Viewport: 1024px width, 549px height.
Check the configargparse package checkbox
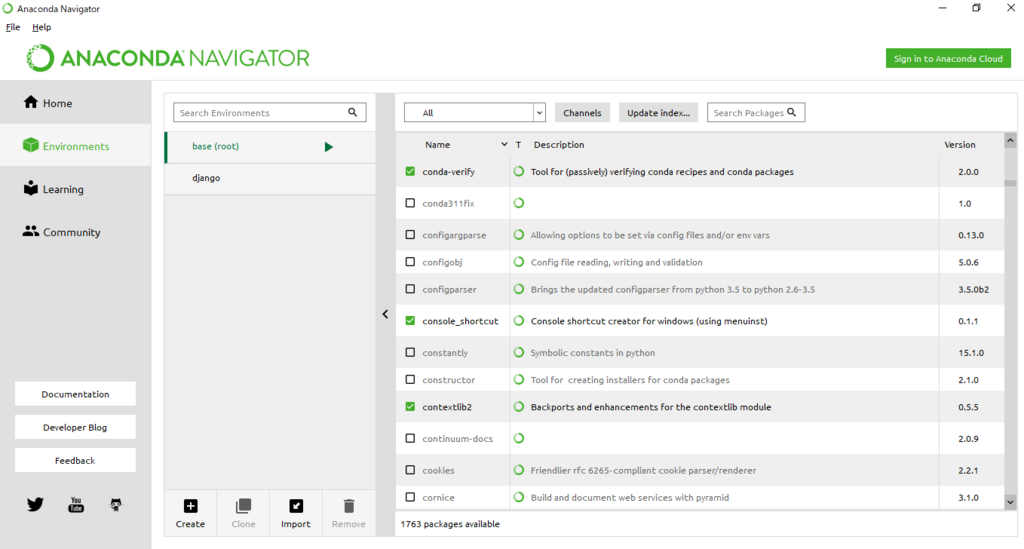pyautogui.click(x=410, y=235)
